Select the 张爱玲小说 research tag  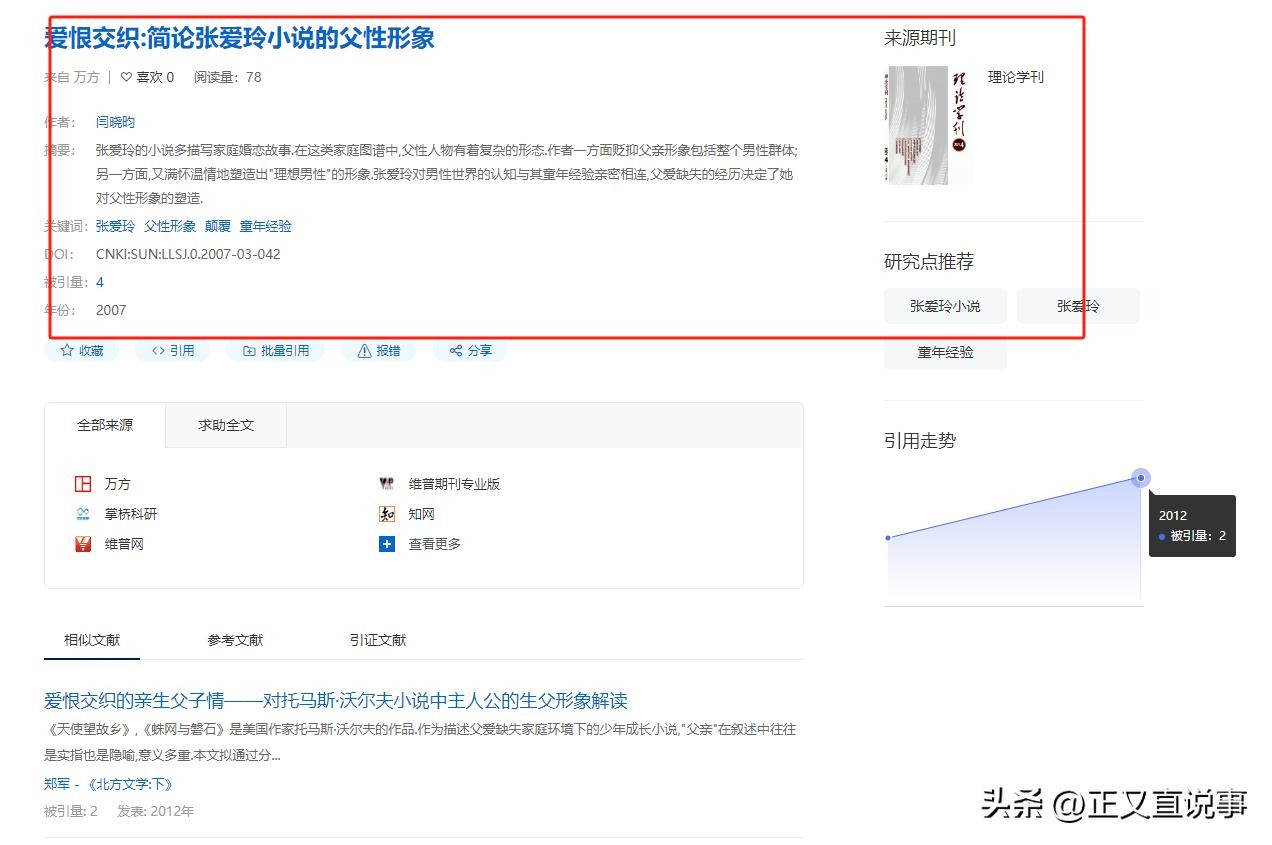[x=945, y=306]
